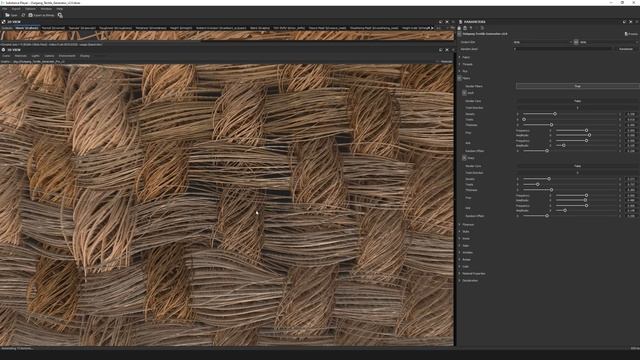Click Export as Bitmap in the toolbar

tap(41, 15)
